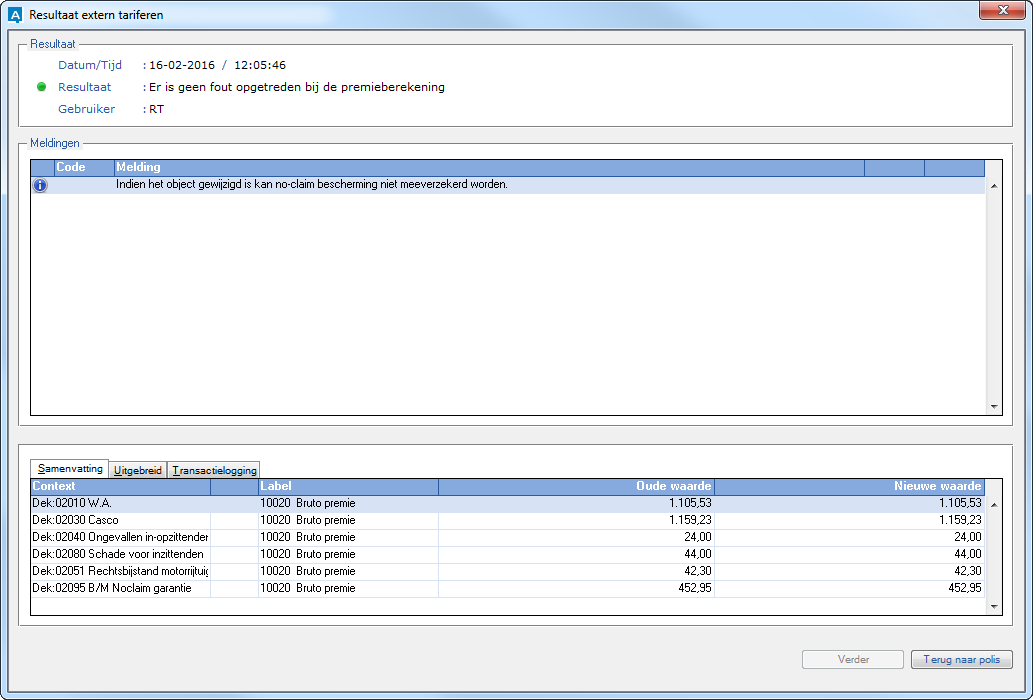
Task: Click the green Resultaat status indicator
Action: pos(42,87)
